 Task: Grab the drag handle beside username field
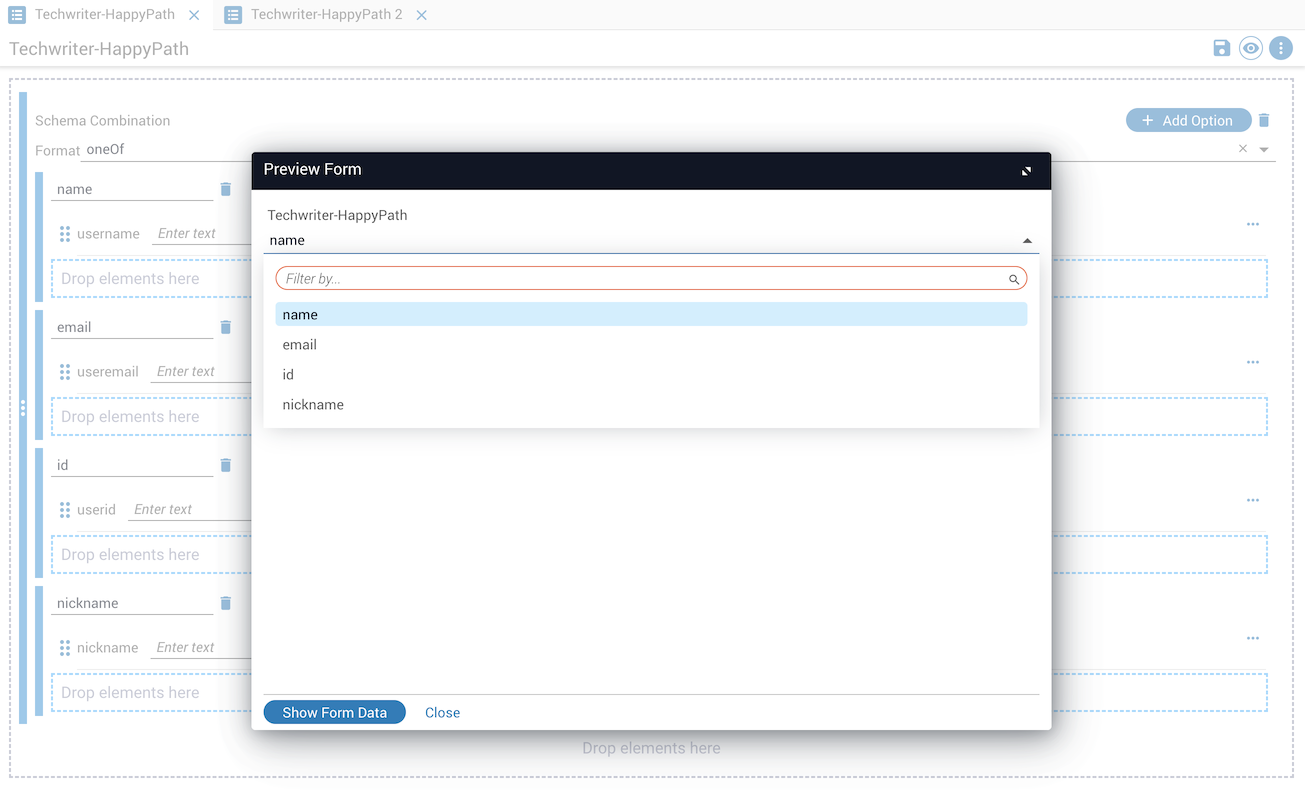[x=65, y=234]
